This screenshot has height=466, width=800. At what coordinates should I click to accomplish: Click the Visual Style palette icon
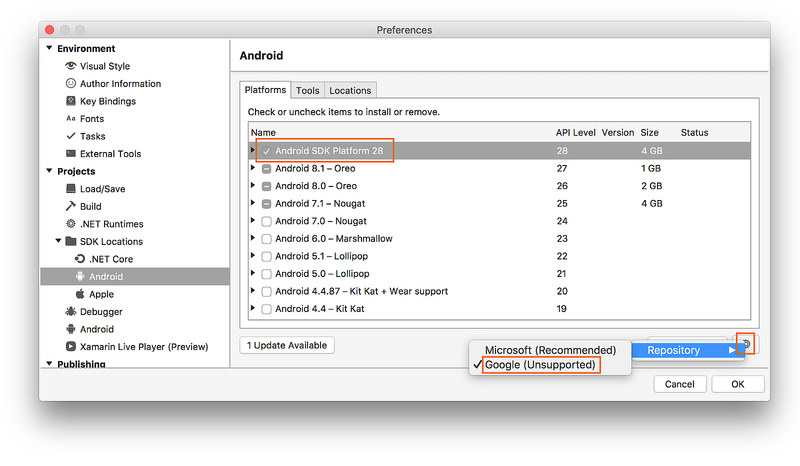click(x=71, y=66)
